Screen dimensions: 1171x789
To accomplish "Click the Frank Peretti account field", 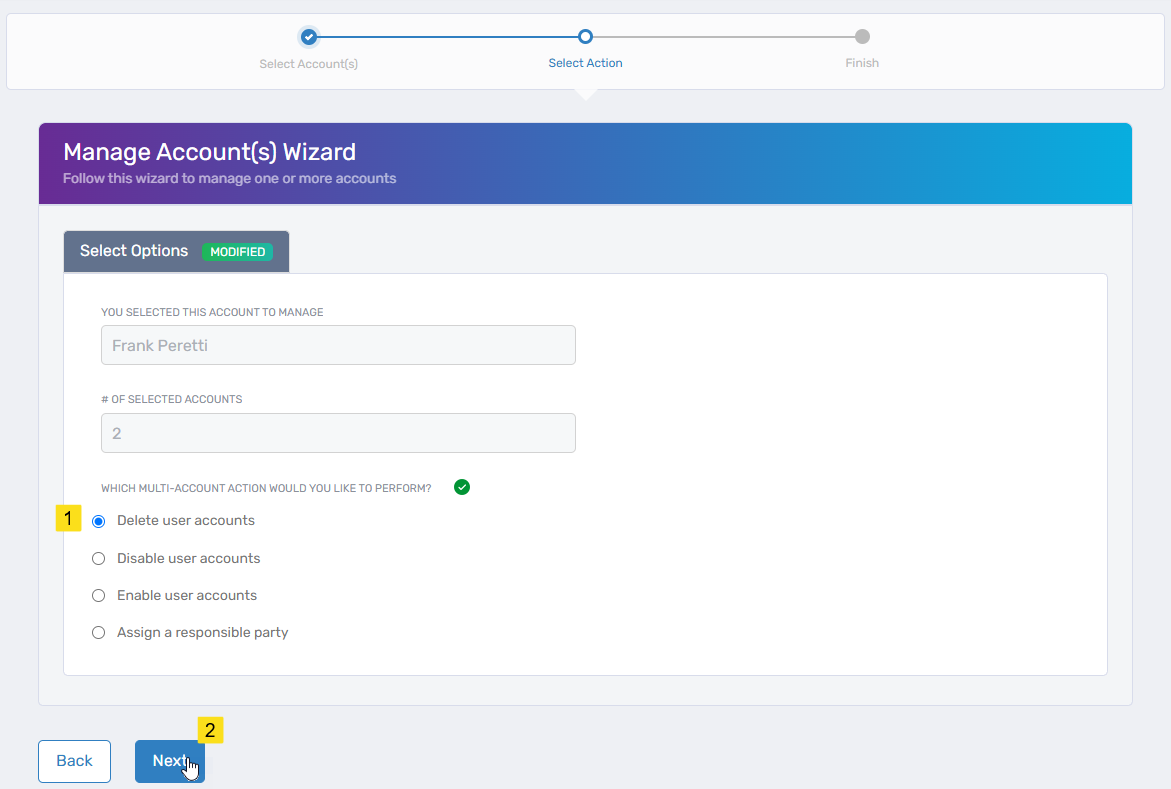I will (x=338, y=345).
